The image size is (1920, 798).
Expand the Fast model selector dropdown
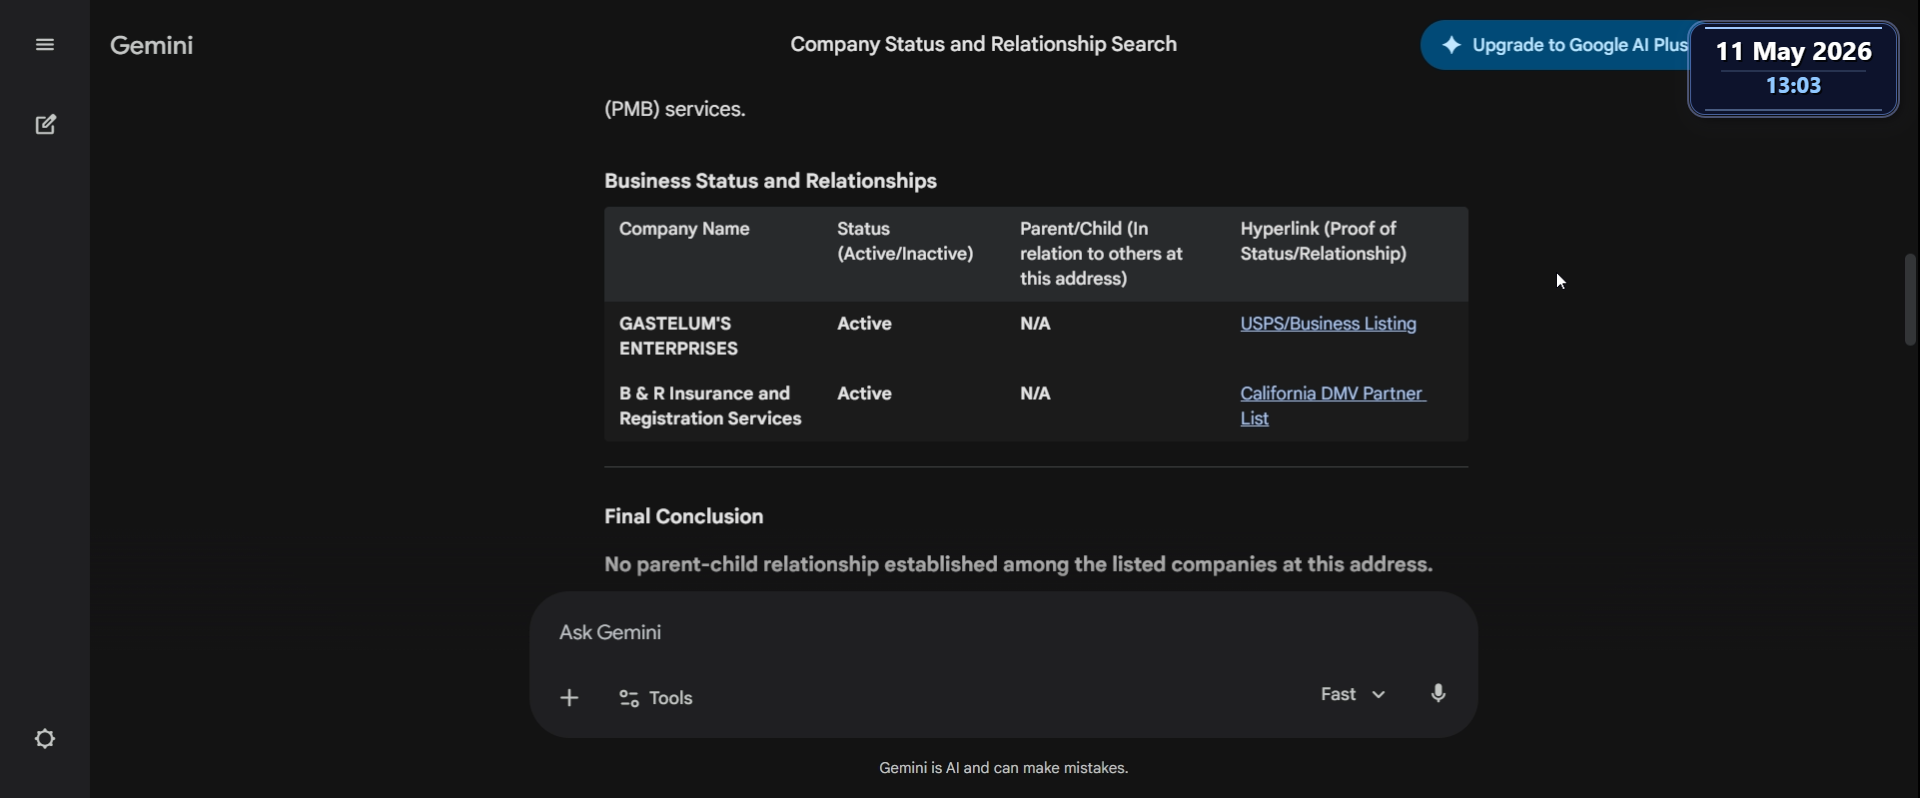1353,694
